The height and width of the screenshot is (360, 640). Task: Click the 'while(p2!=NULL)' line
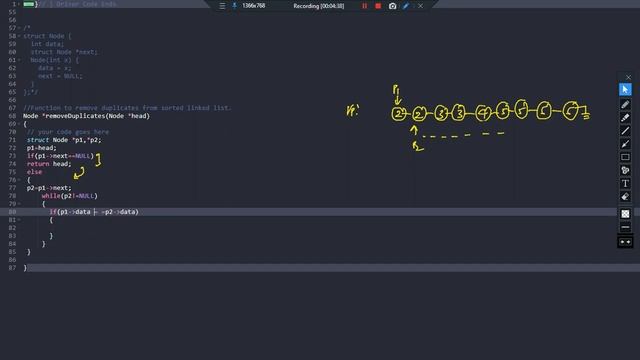69,196
